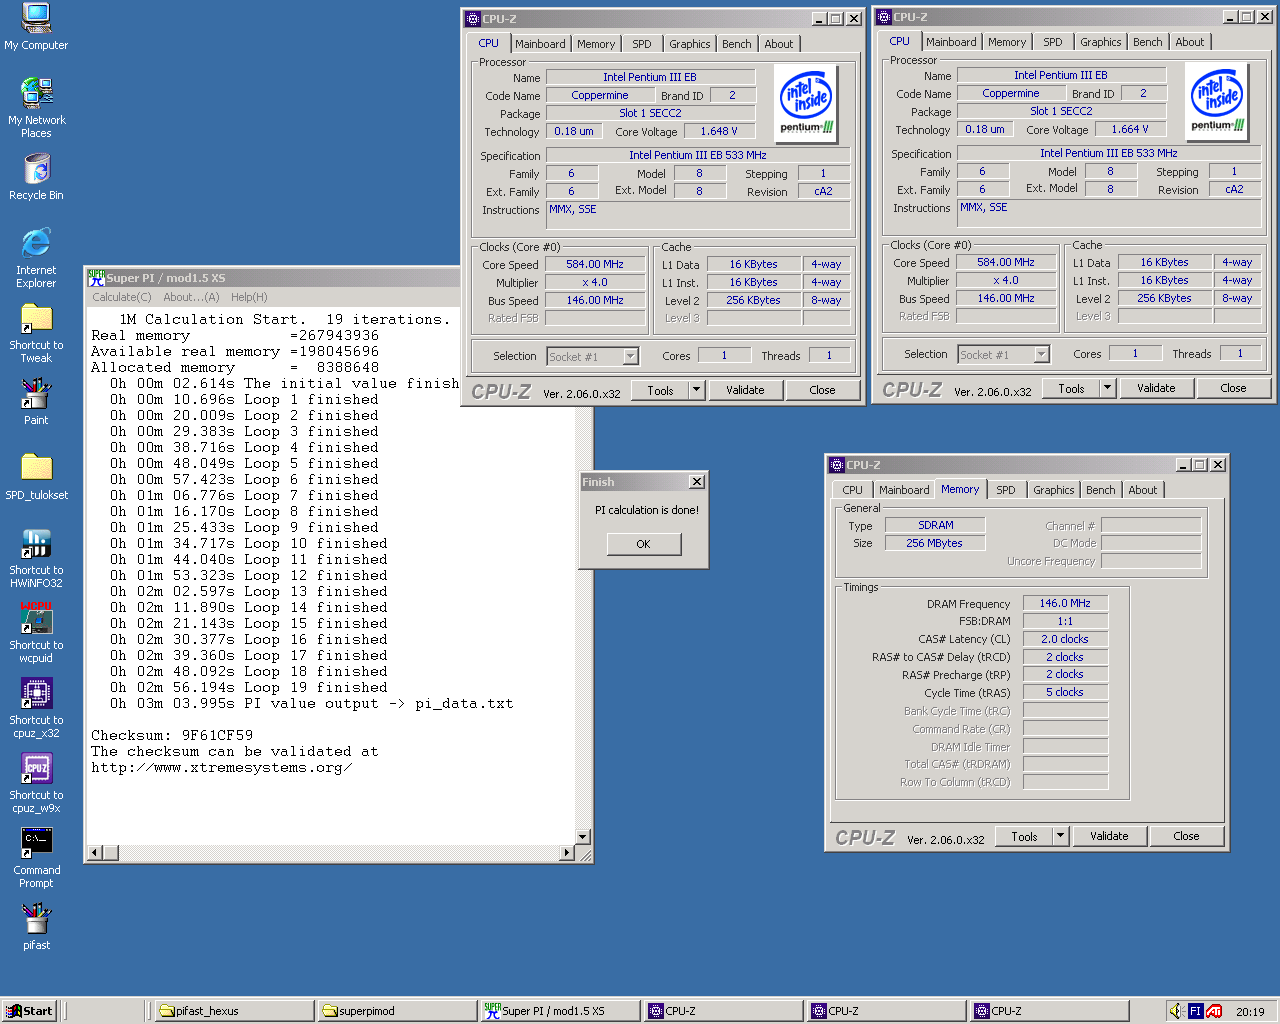Click the http://www.xtremesystems.org/ text
This screenshot has height=1024, width=1280.
[222, 767]
